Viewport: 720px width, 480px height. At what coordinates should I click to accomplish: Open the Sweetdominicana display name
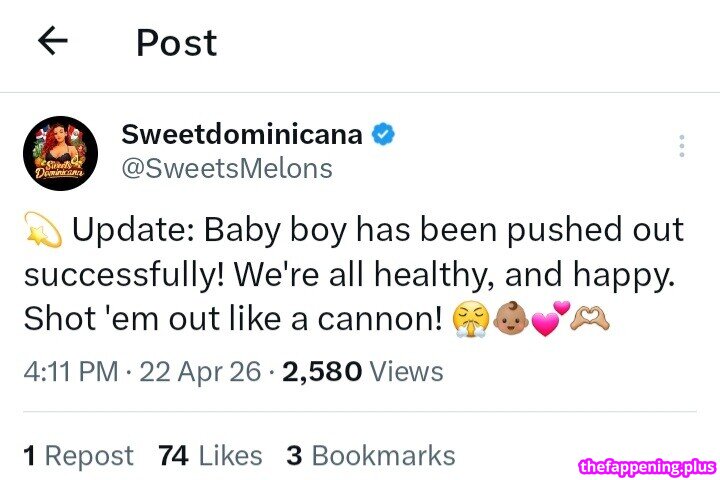coord(241,133)
